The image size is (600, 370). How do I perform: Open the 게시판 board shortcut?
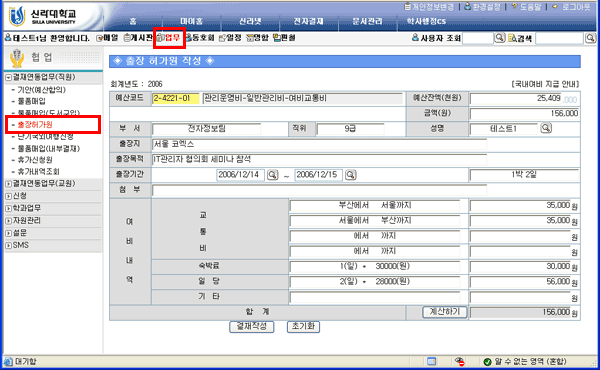tap(138, 38)
